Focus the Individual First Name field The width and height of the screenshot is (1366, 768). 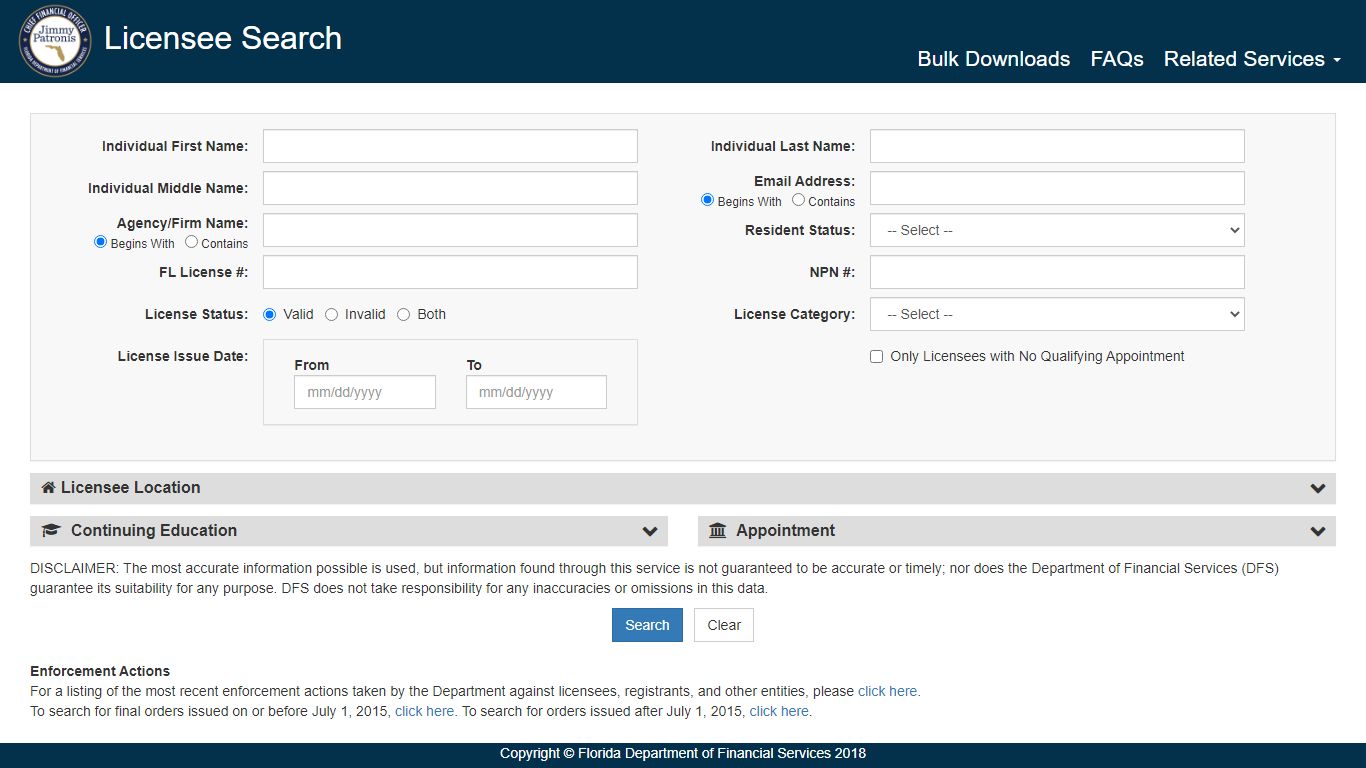450,146
